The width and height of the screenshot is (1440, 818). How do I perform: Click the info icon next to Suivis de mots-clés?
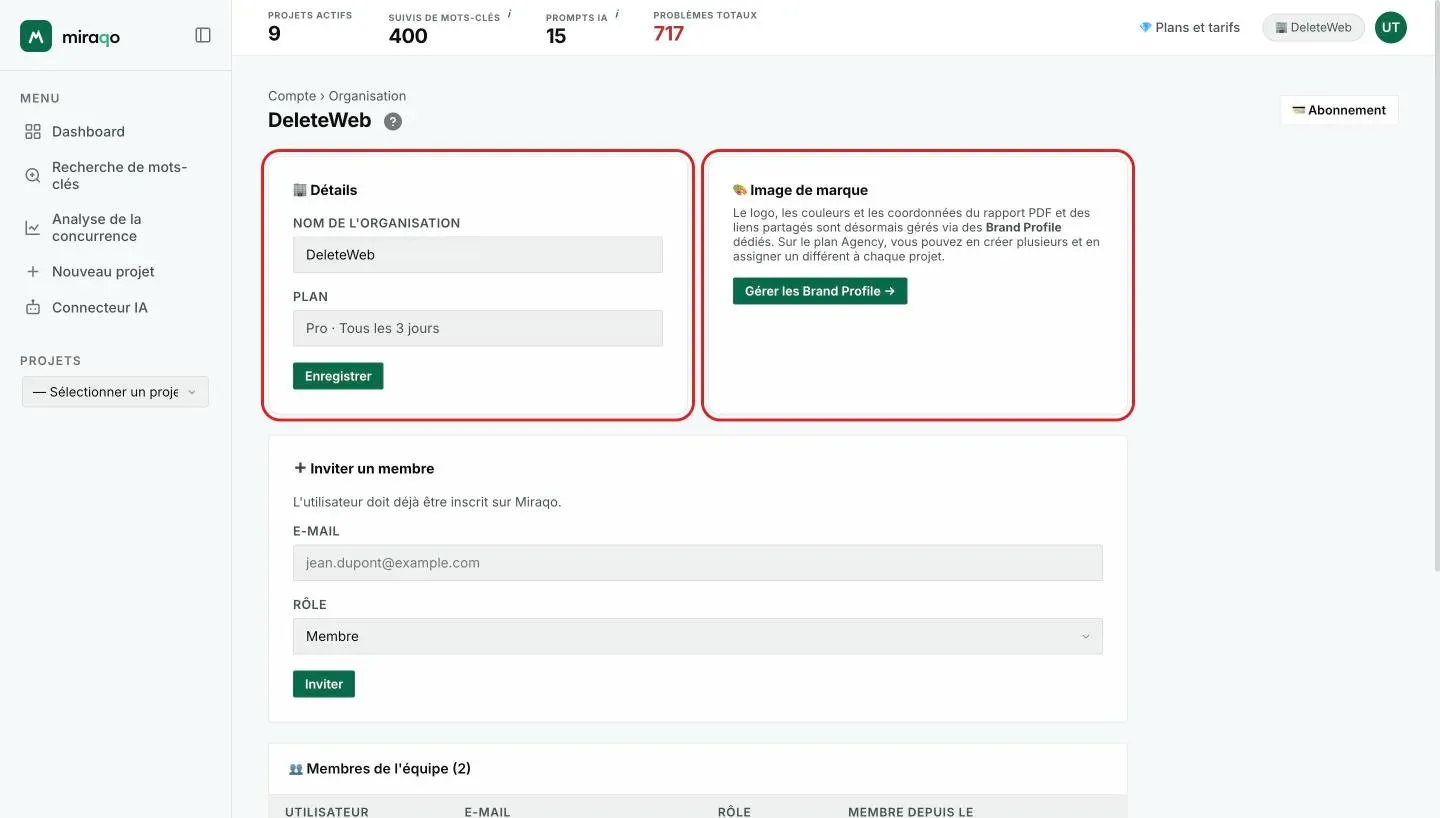[x=510, y=14]
